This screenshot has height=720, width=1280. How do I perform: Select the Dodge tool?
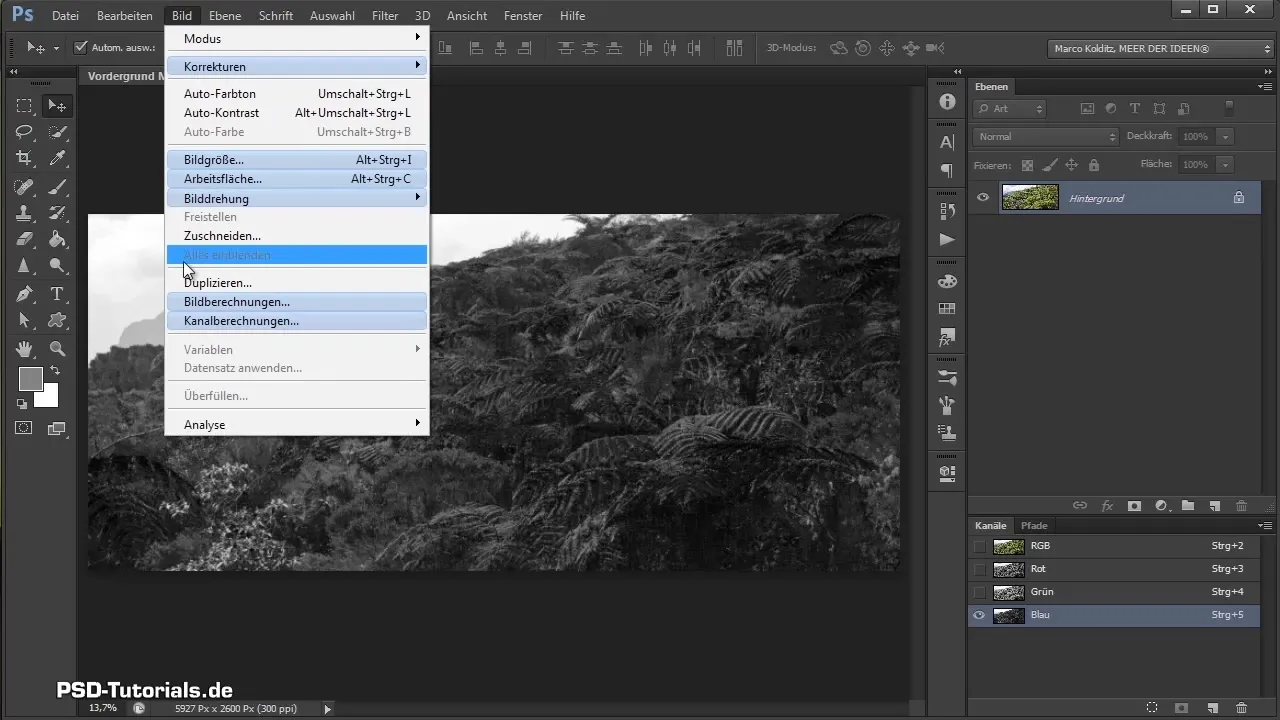[x=58, y=266]
